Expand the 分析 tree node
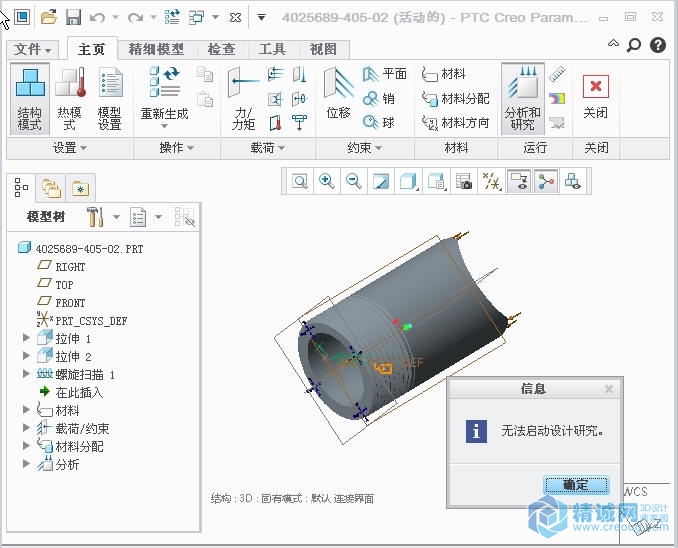Screen dimensions: 678x548 (x=26, y=463)
